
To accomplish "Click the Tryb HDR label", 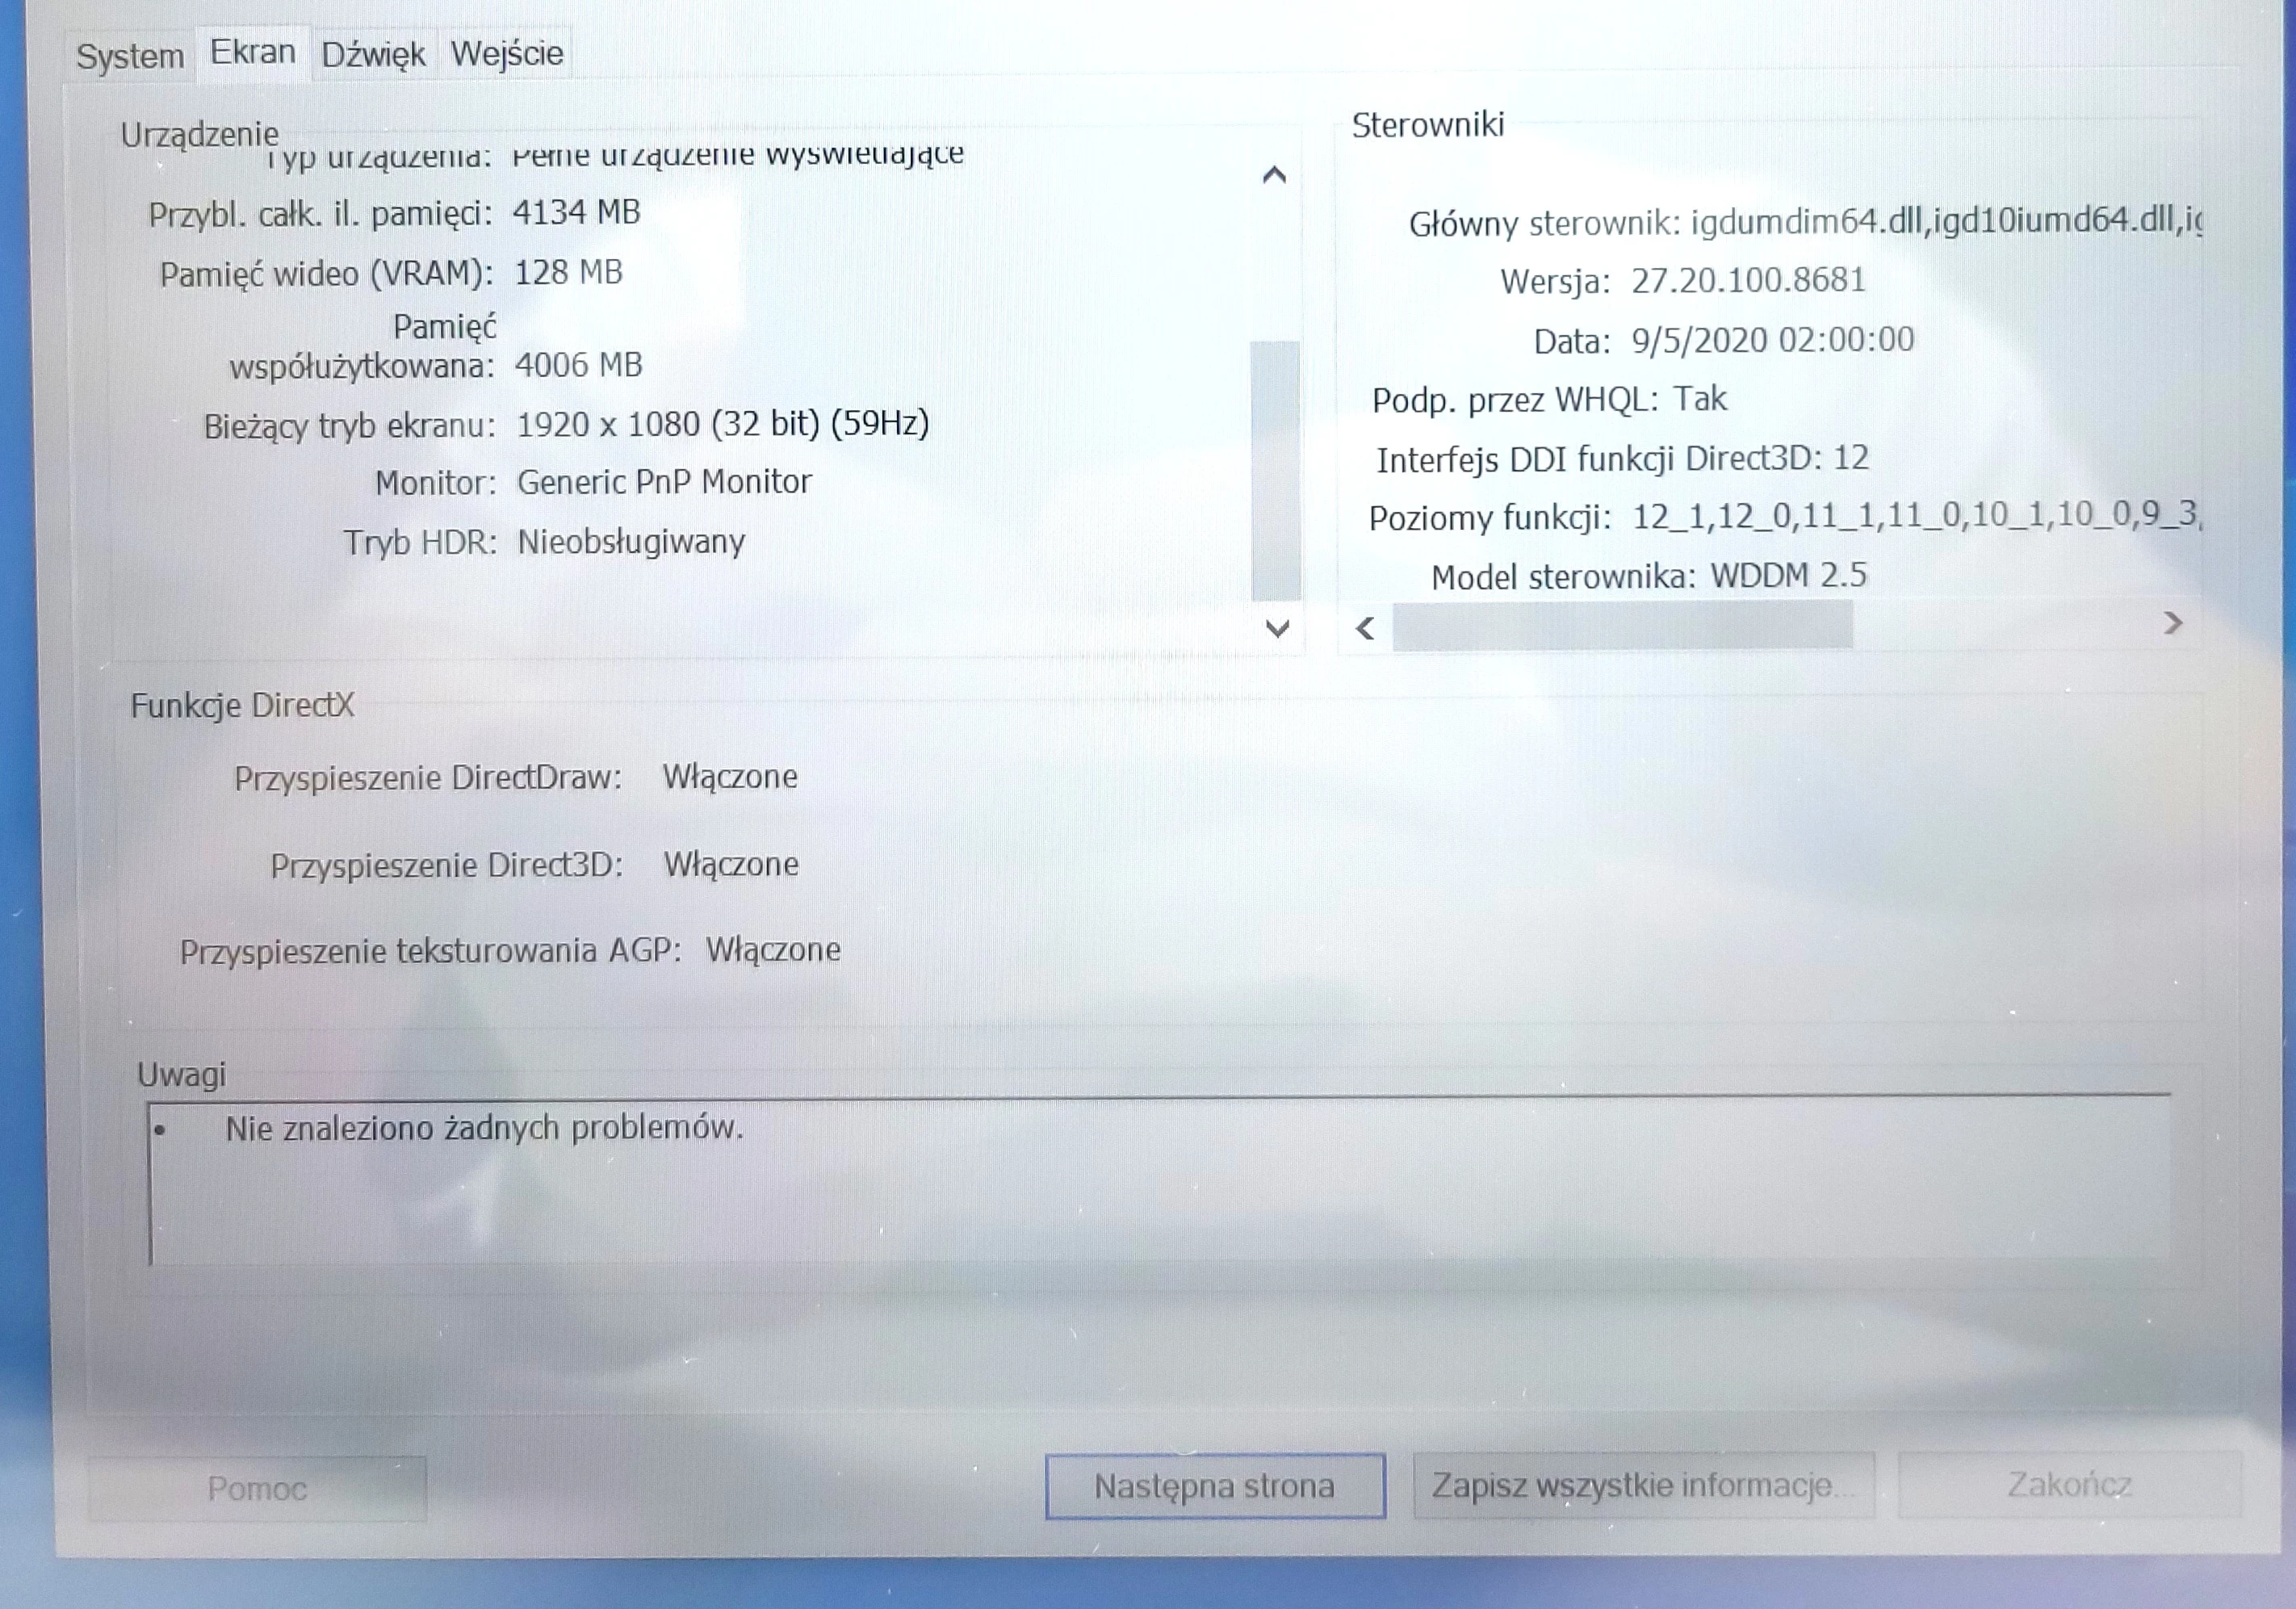I will tap(420, 543).
